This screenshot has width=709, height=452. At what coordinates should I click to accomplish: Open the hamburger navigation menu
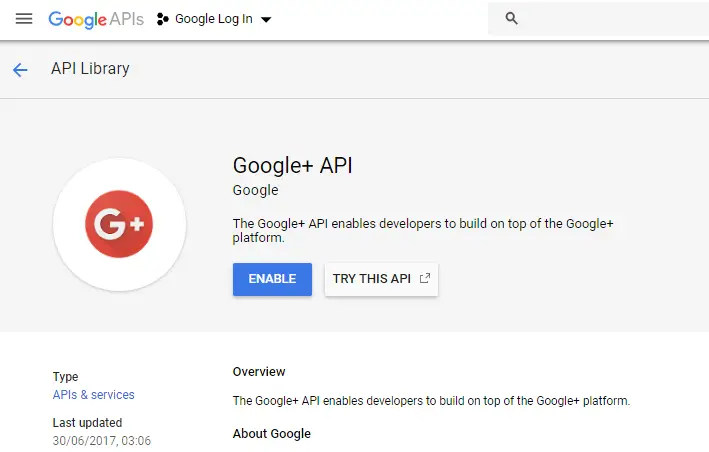[x=24, y=19]
